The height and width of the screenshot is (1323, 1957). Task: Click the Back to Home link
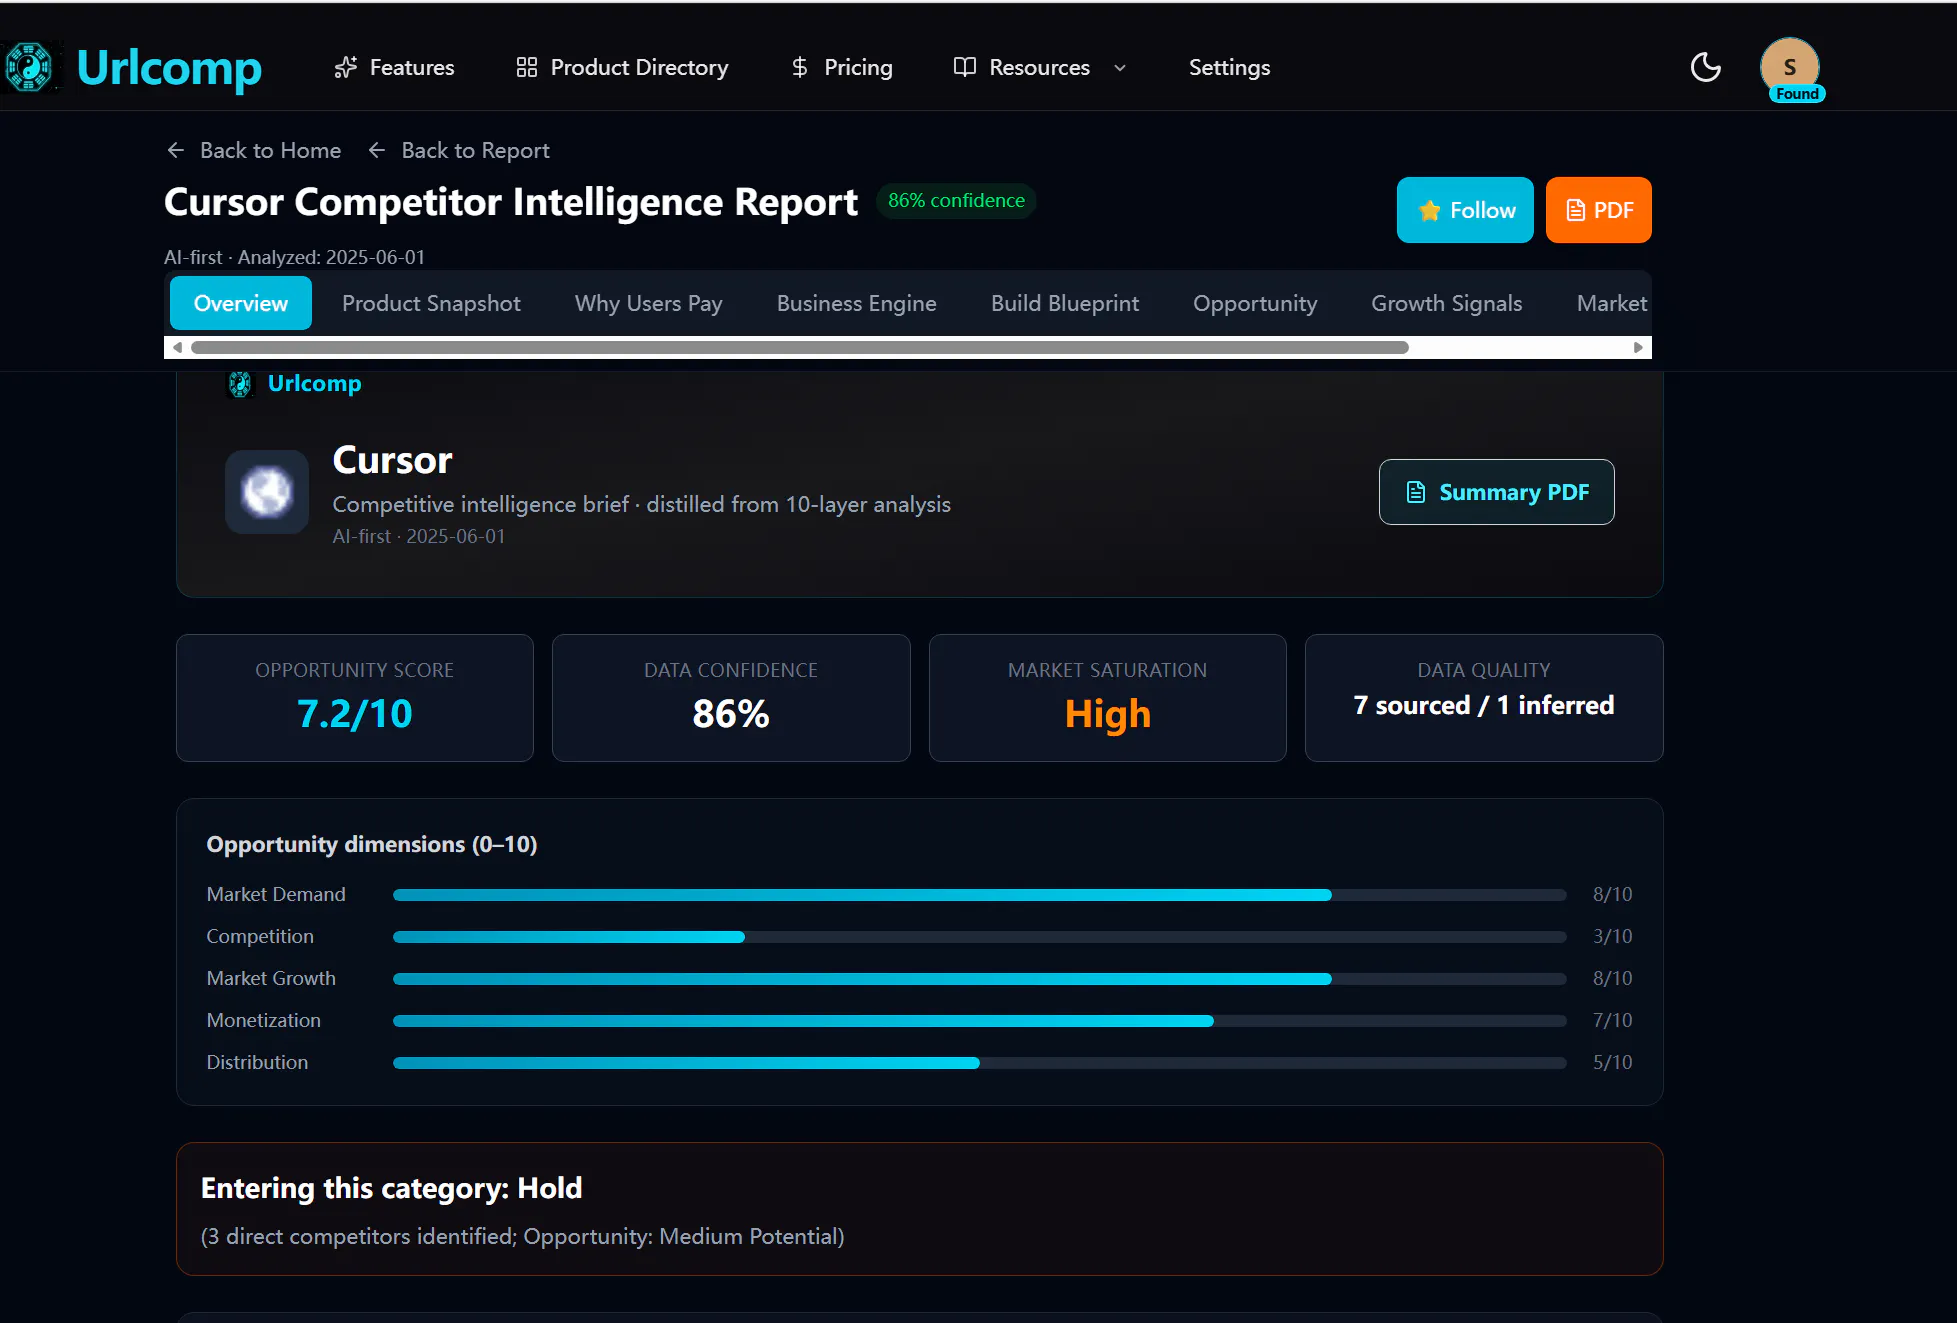(x=254, y=150)
